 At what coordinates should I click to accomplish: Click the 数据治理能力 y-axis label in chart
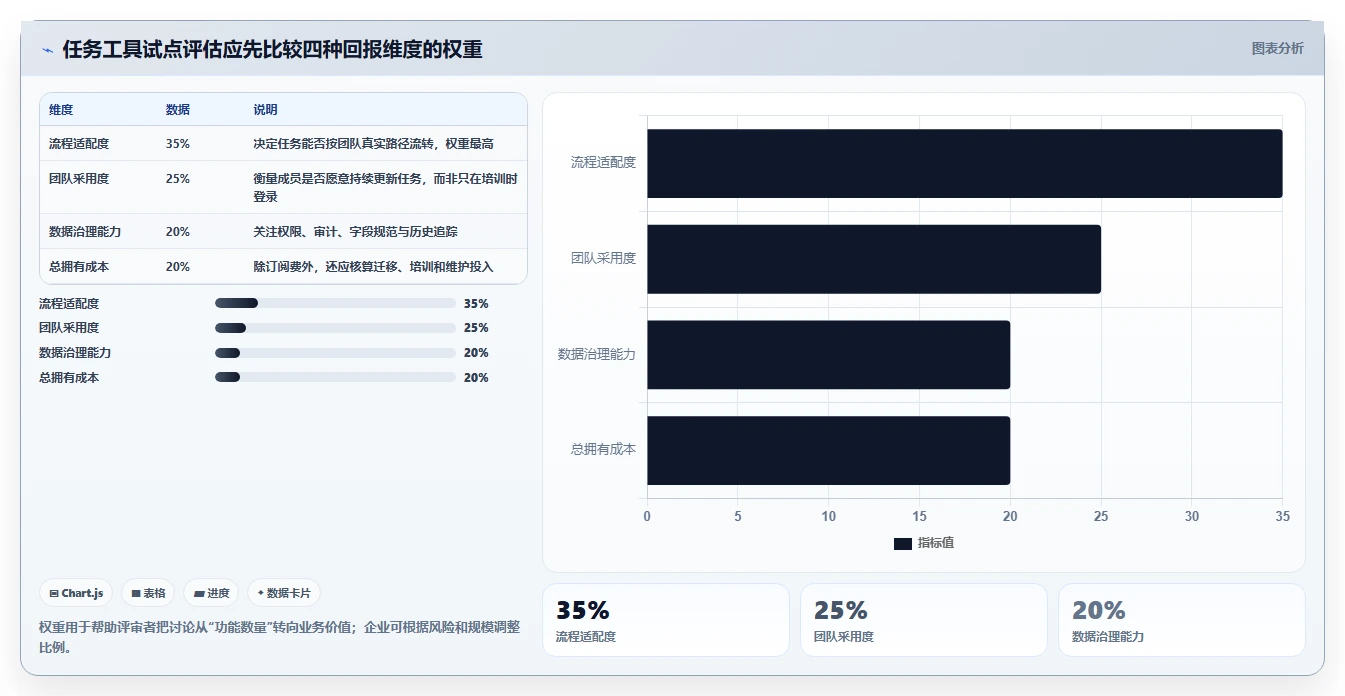point(597,354)
